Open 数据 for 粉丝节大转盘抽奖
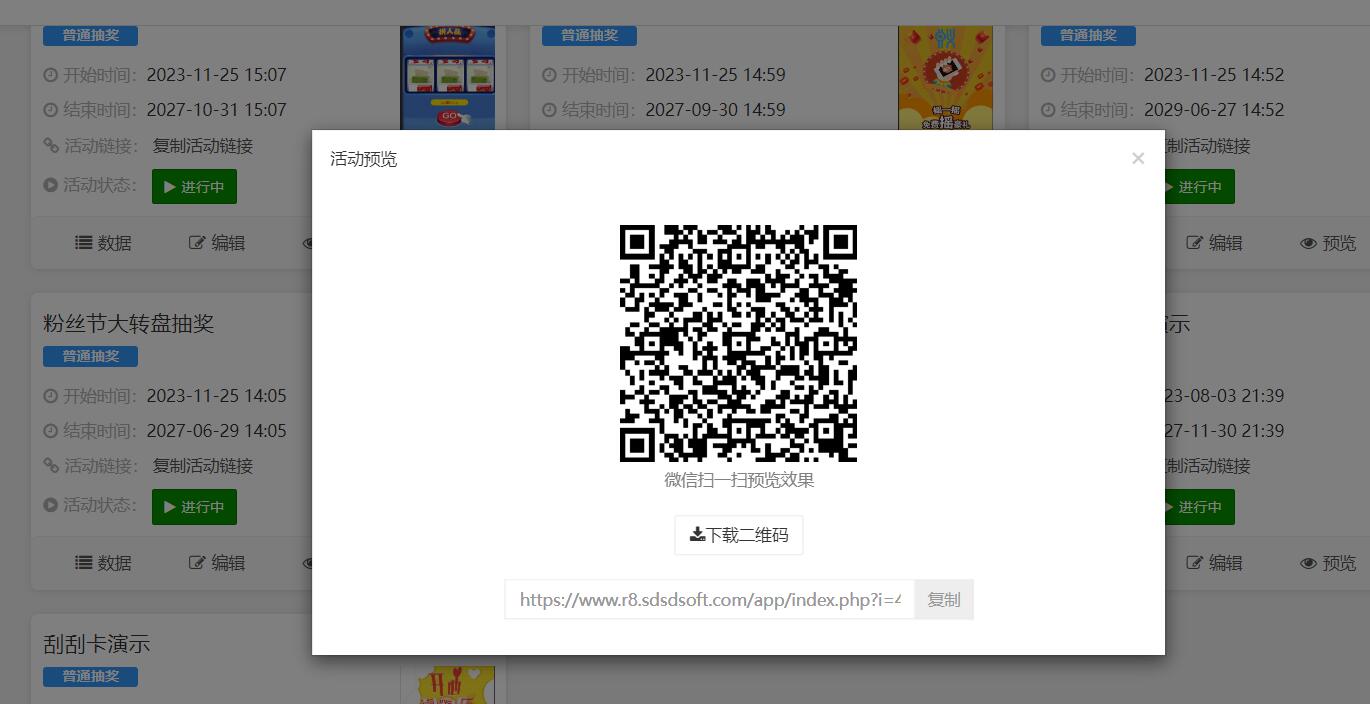The image size is (1370, 704). (104, 563)
